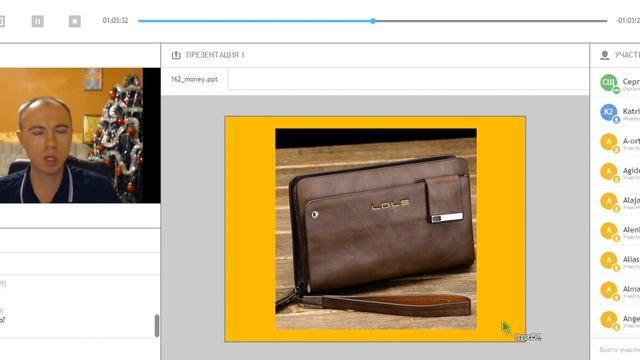The width and height of the screenshot is (640, 360).
Task: Click the avatar beside Alenl participant
Action: coord(609,231)
